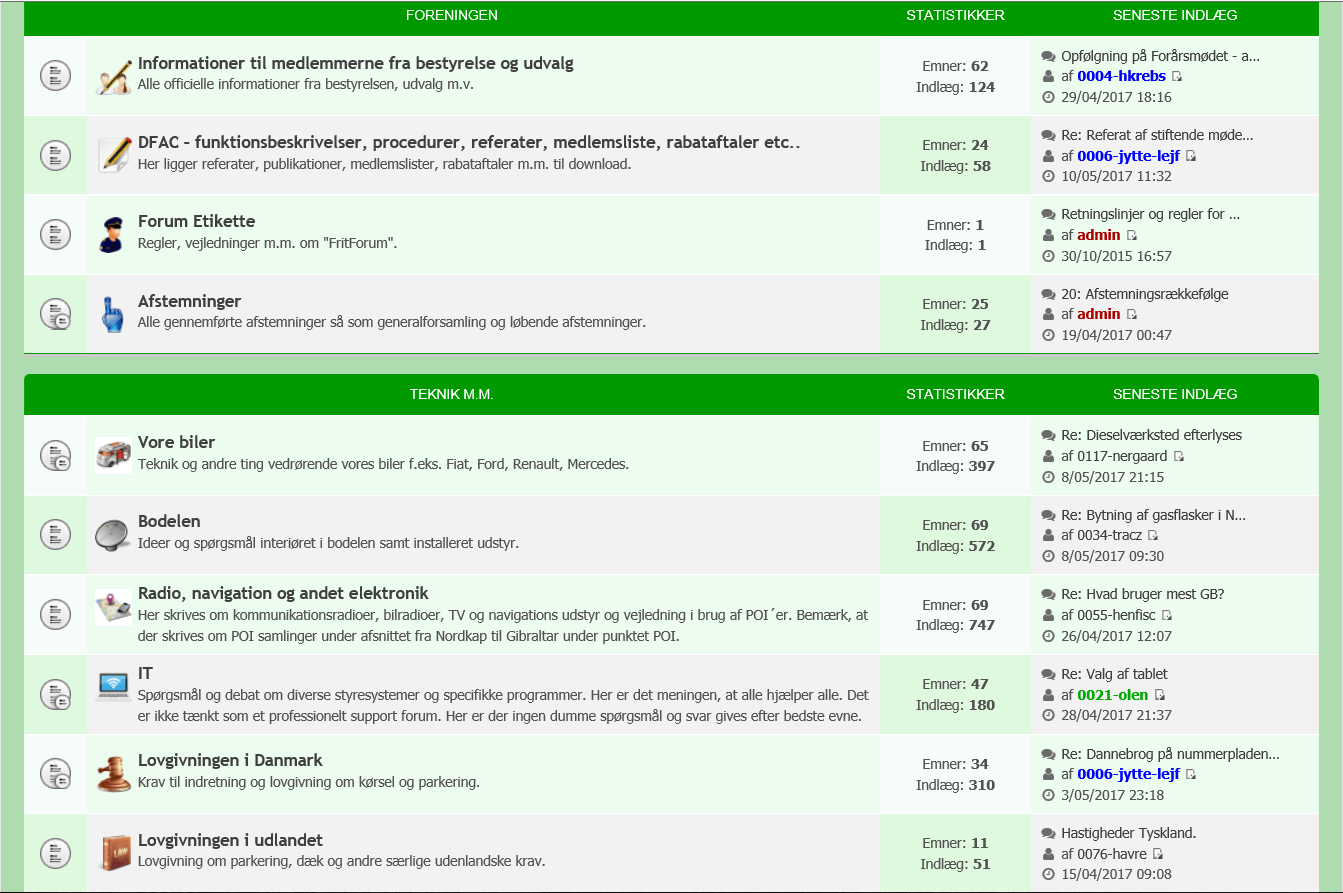View user profile 0117-nergaard
The image size is (1343, 893).
point(1123,456)
